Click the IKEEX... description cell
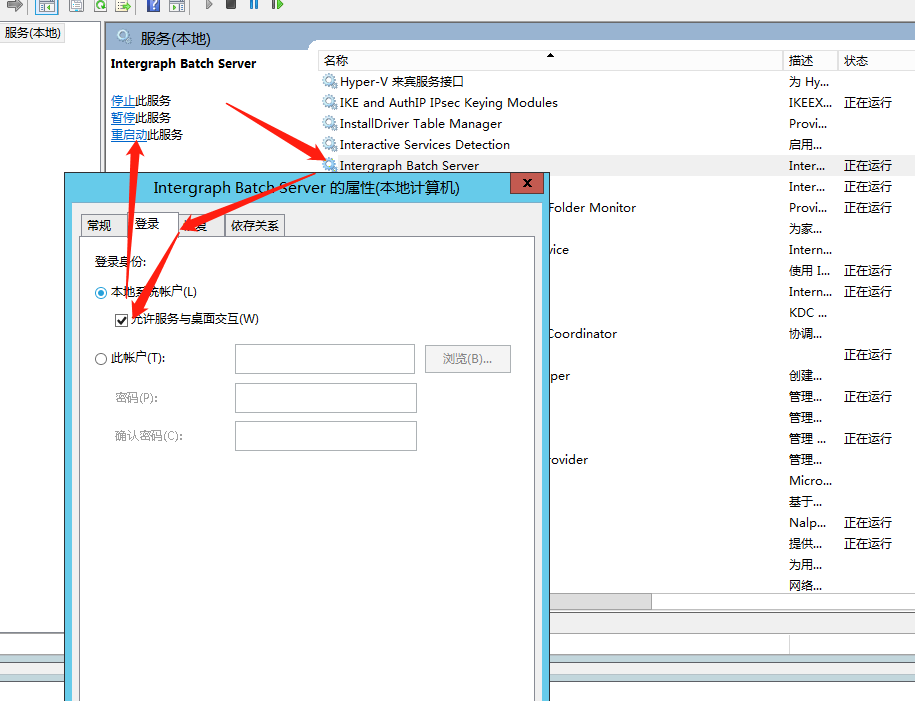 pos(810,103)
